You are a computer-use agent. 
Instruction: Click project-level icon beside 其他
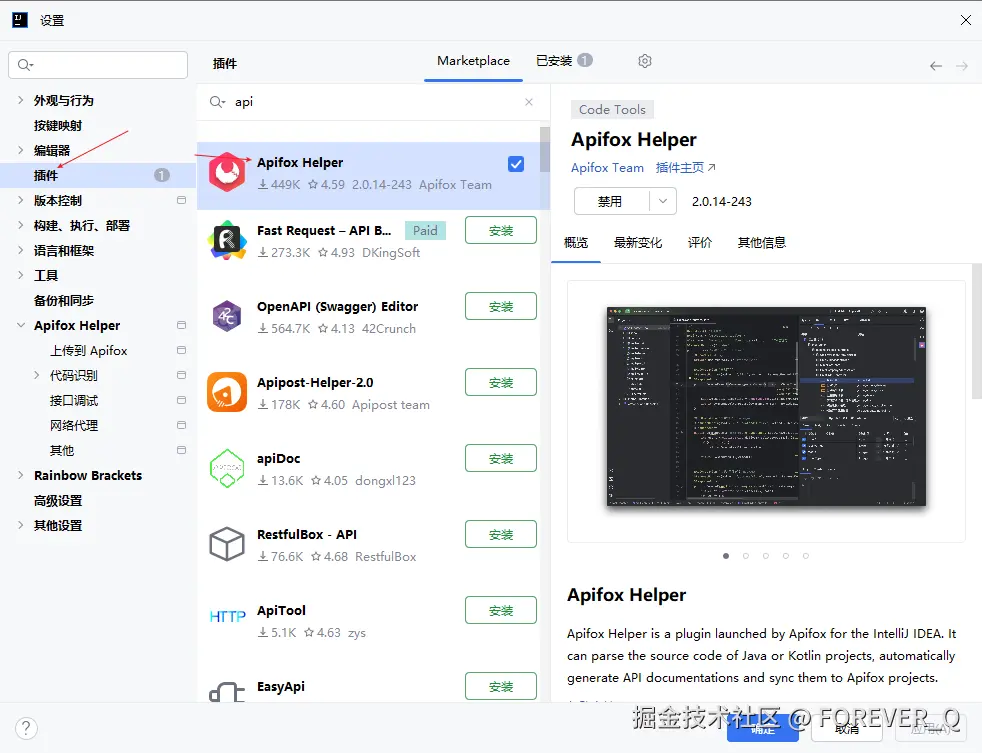182,450
